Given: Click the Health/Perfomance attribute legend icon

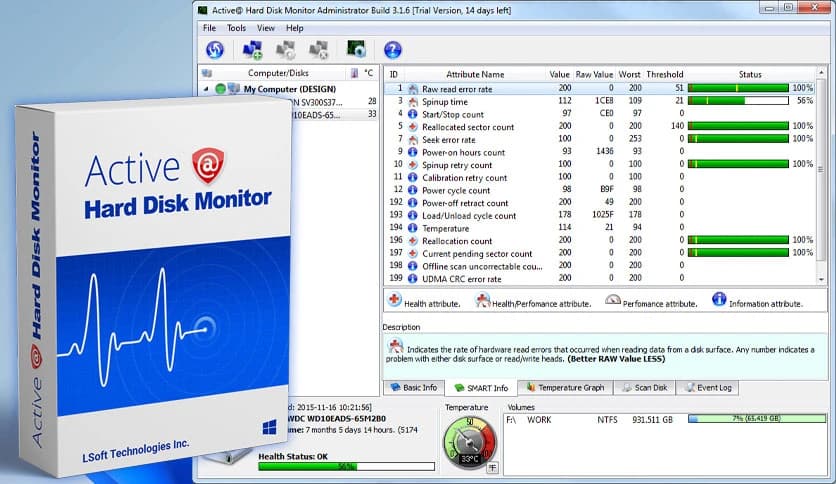Looking at the screenshot, I should pos(483,300).
